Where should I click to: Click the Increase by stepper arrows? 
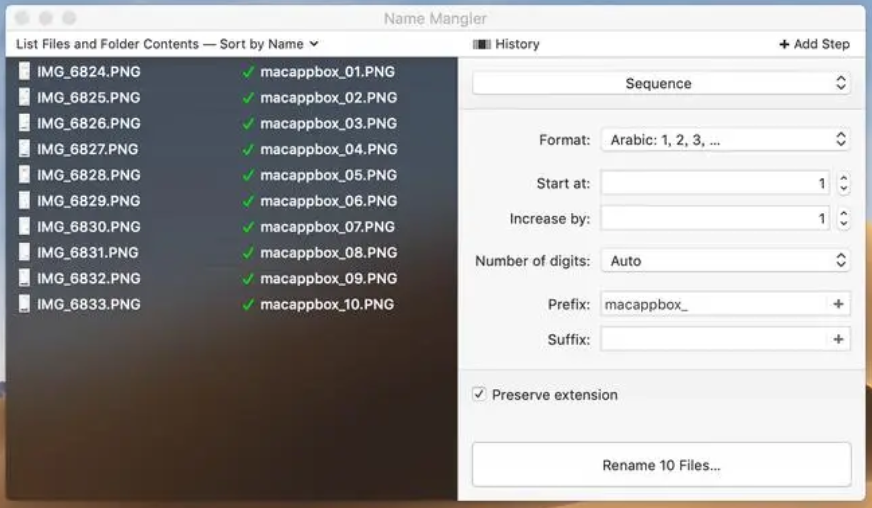(844, 218)
